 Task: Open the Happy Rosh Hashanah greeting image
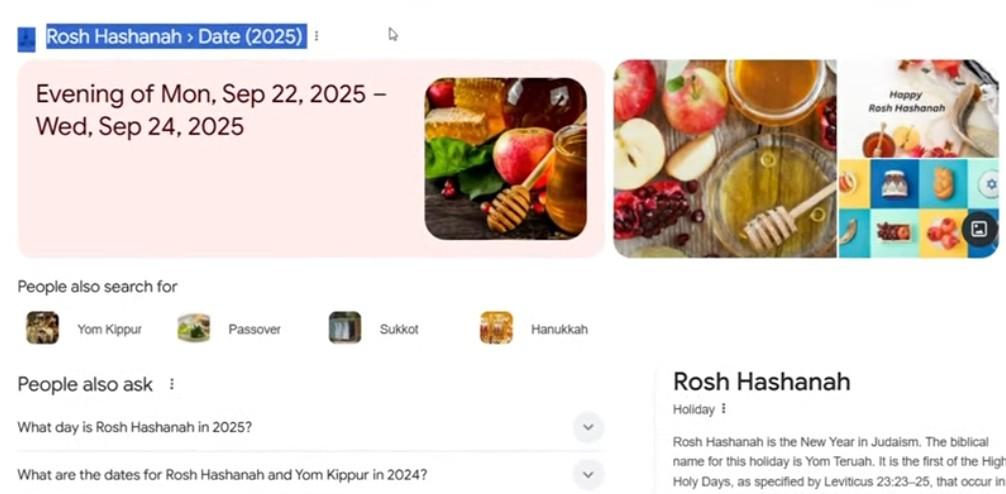(919, 108)
